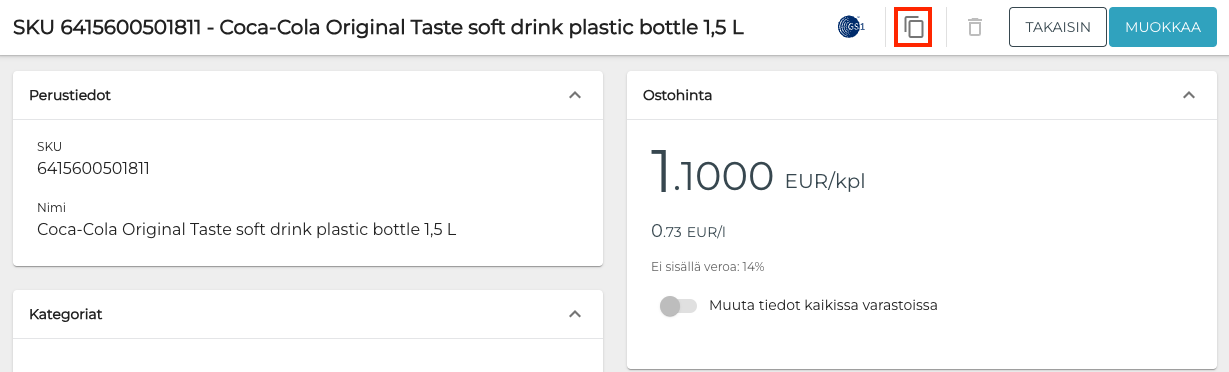Click the 0.73 EUR/l unit price text

[x=688, y=231]
